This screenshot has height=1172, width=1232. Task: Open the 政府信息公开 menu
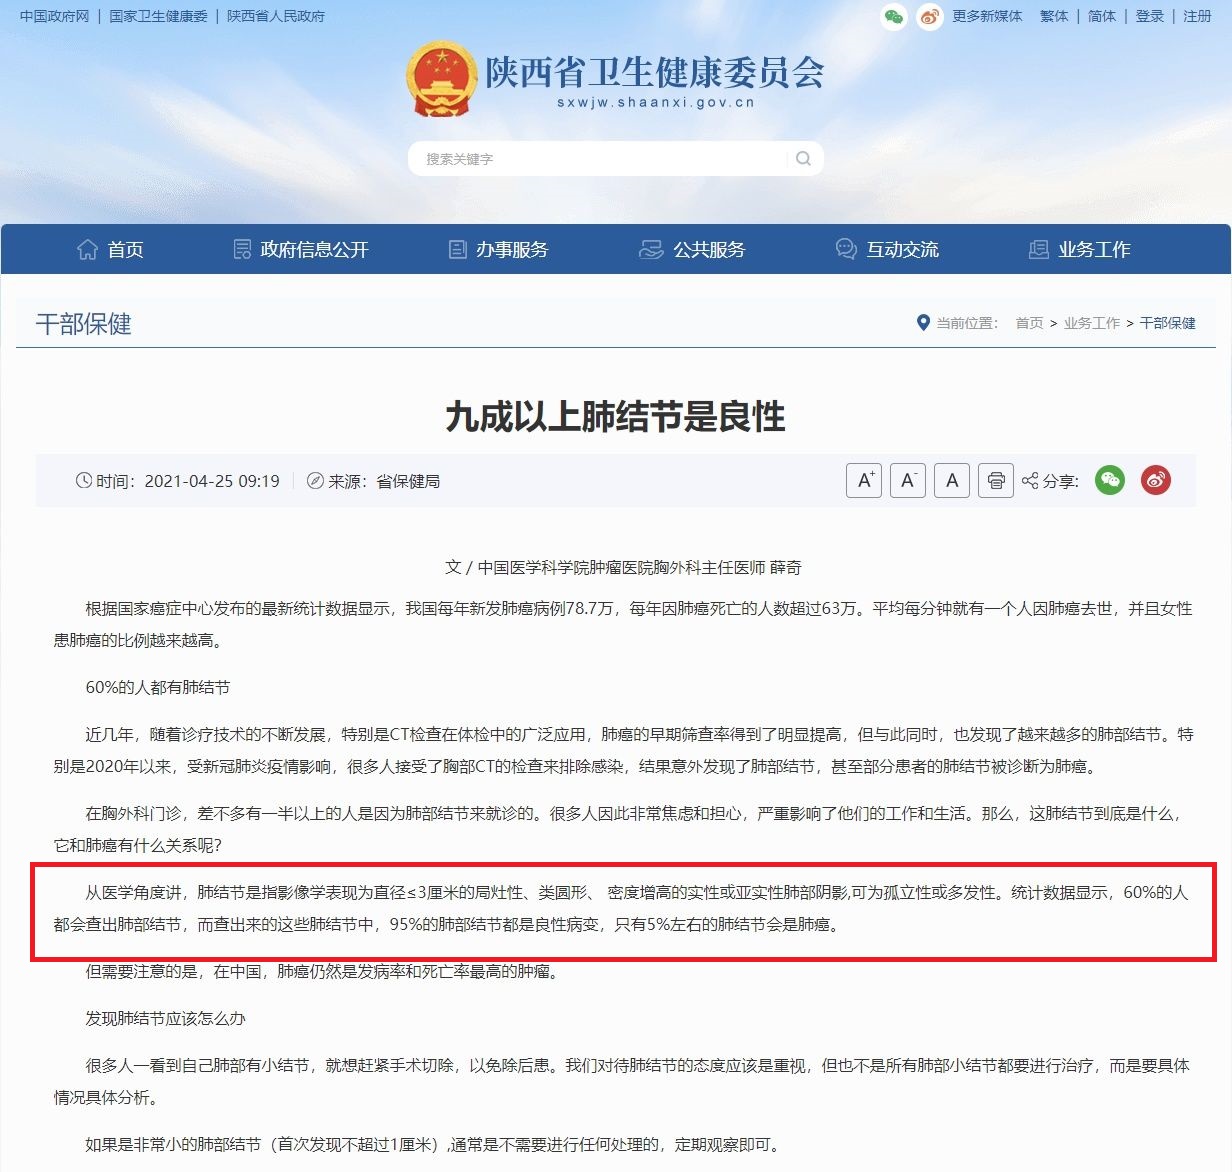tap(301, 250)
